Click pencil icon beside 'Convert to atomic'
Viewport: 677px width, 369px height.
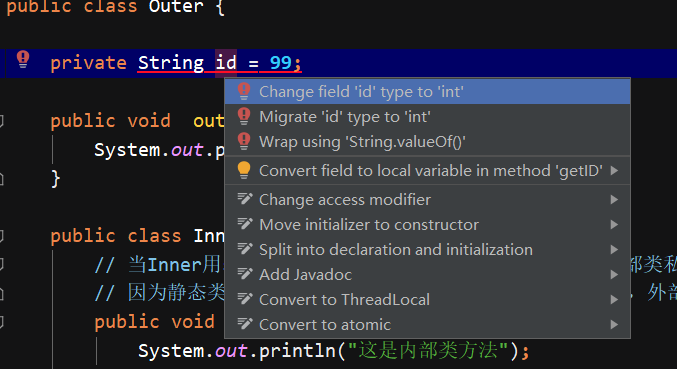click(245, 324)
